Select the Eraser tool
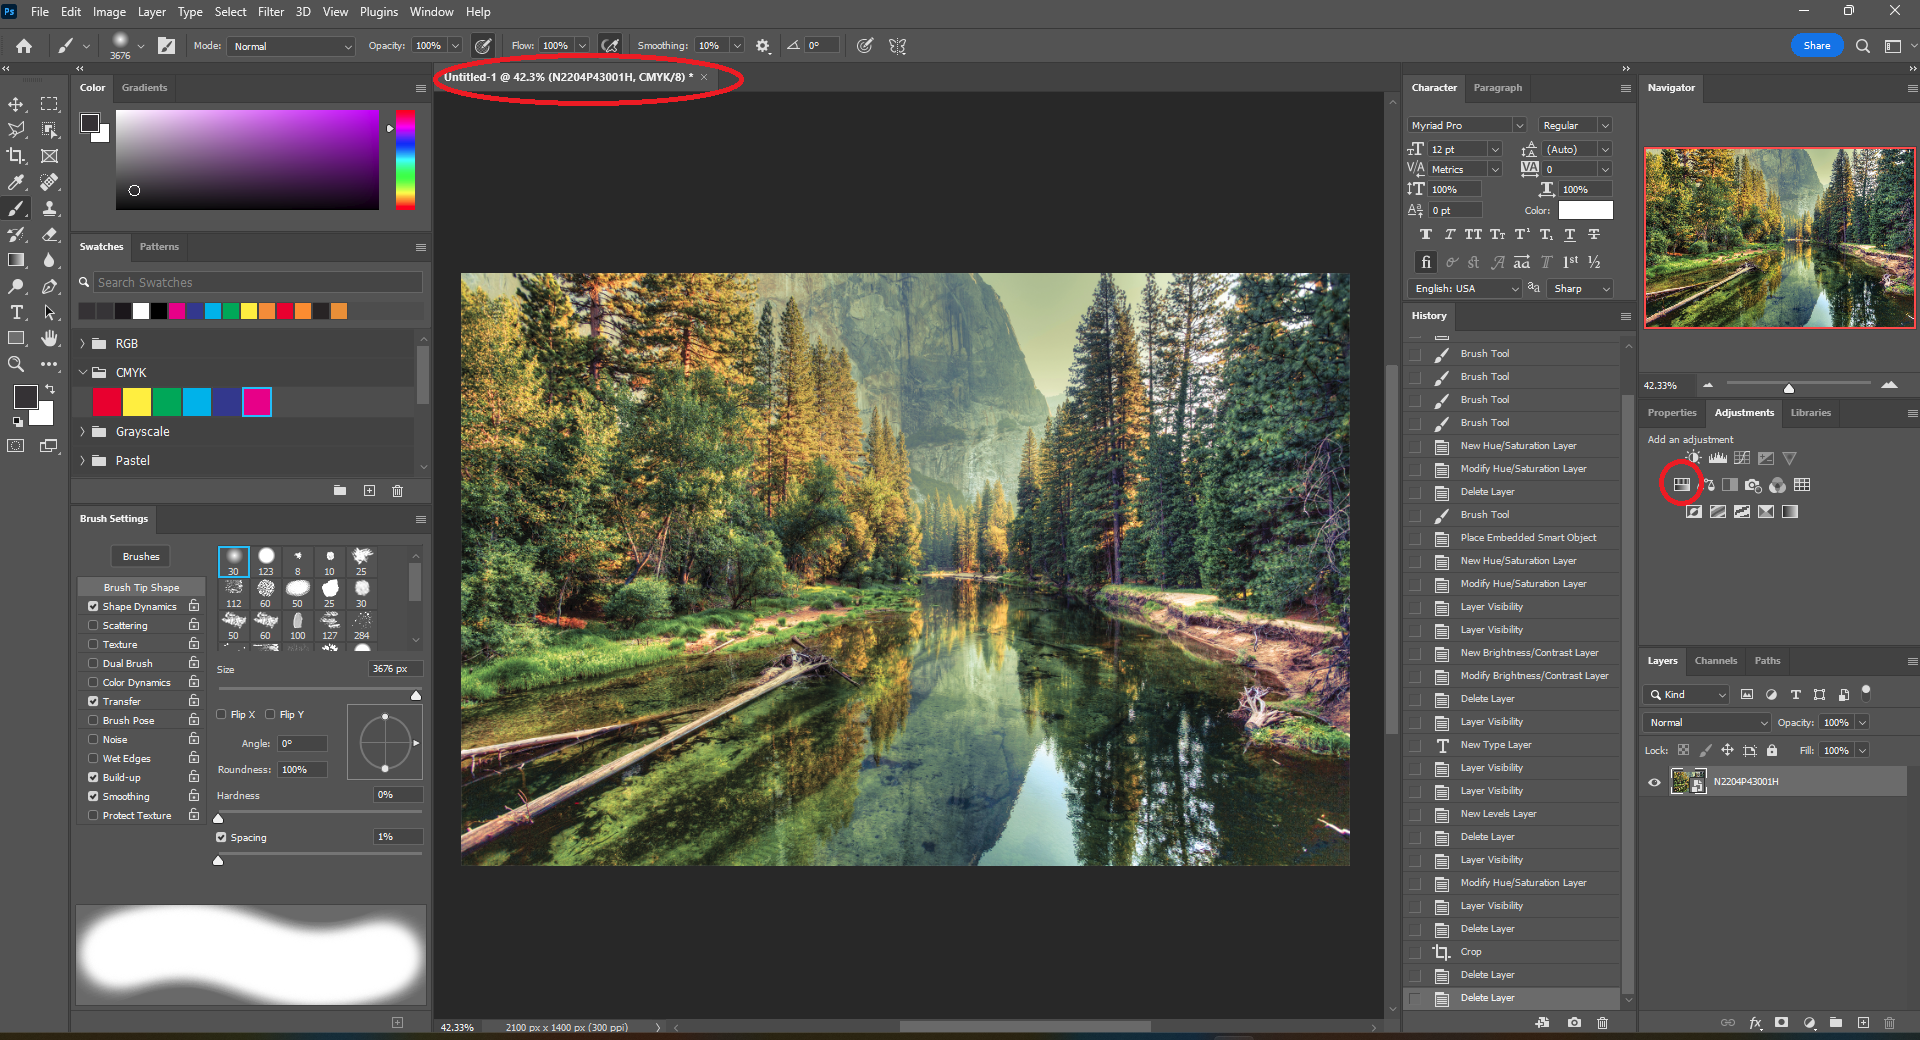The image size is (1920, 1040). (x=49, y=234)
